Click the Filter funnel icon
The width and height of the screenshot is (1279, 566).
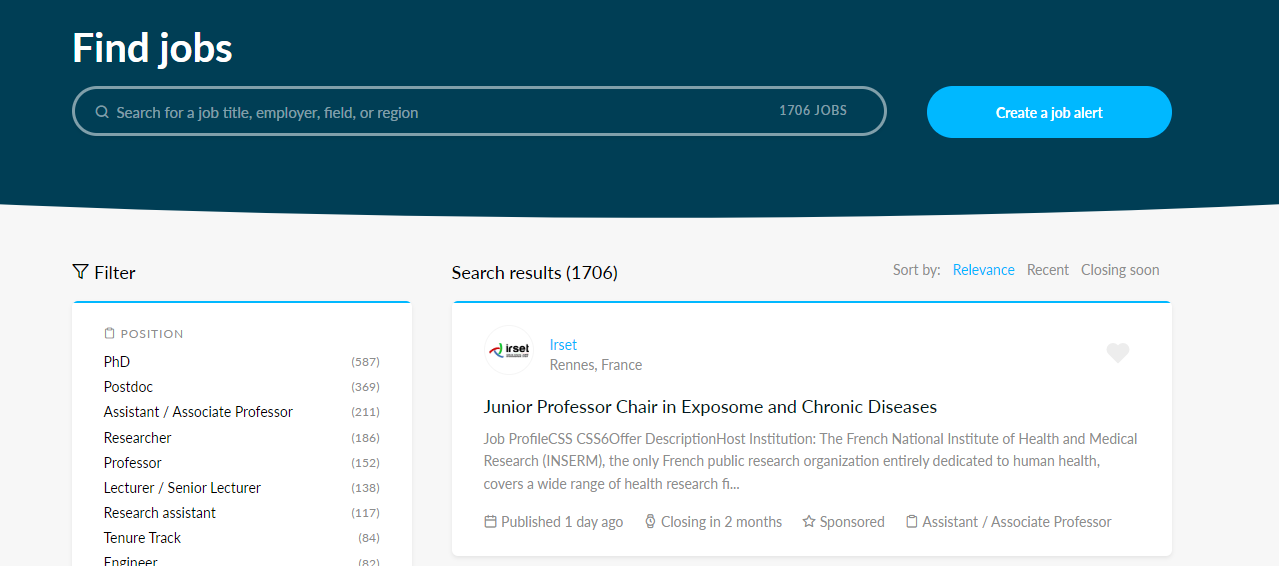tap(81, 272)
